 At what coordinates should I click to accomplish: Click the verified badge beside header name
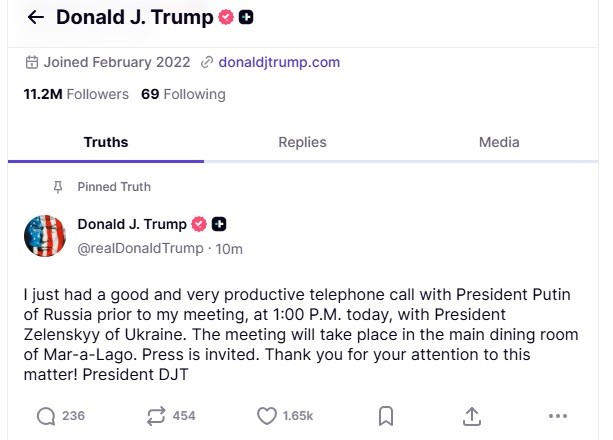(x=228, y=17)
